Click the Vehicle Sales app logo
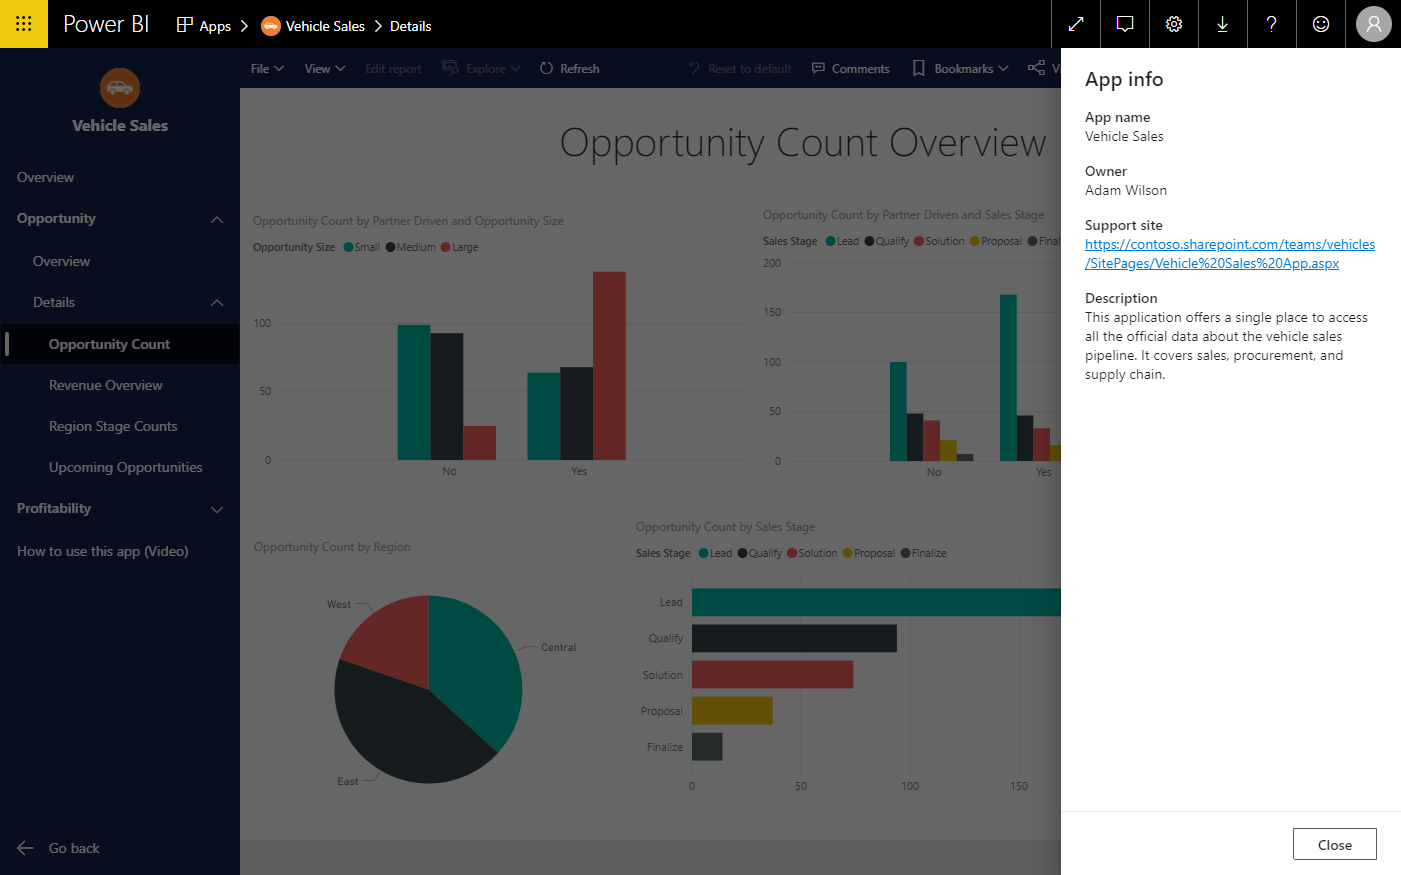This screenshot has width=1401, height=875. [119, 87]
